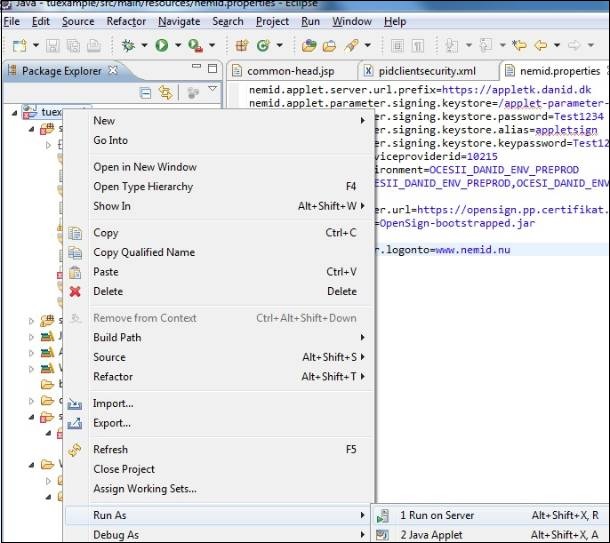This screenshot has height=543, width=610.
Task: Open the External Tools dropdown arrow
Action: tap(212, 46)
